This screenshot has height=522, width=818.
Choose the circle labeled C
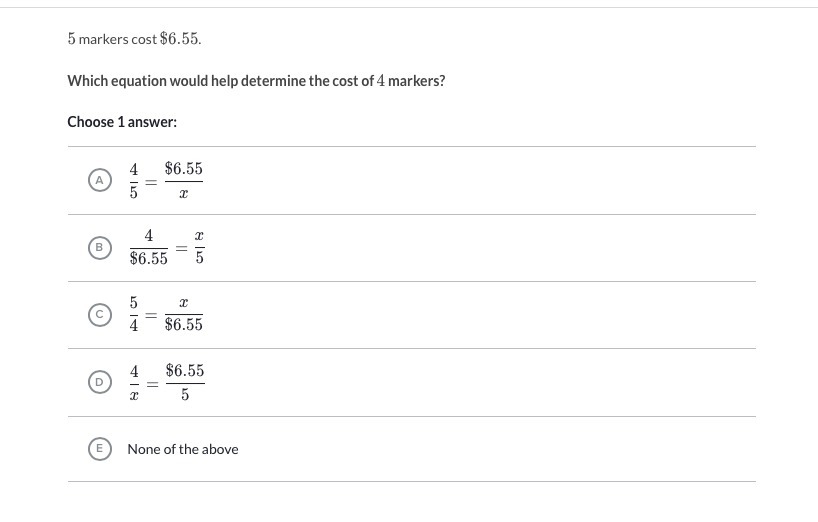pos(98,315)
